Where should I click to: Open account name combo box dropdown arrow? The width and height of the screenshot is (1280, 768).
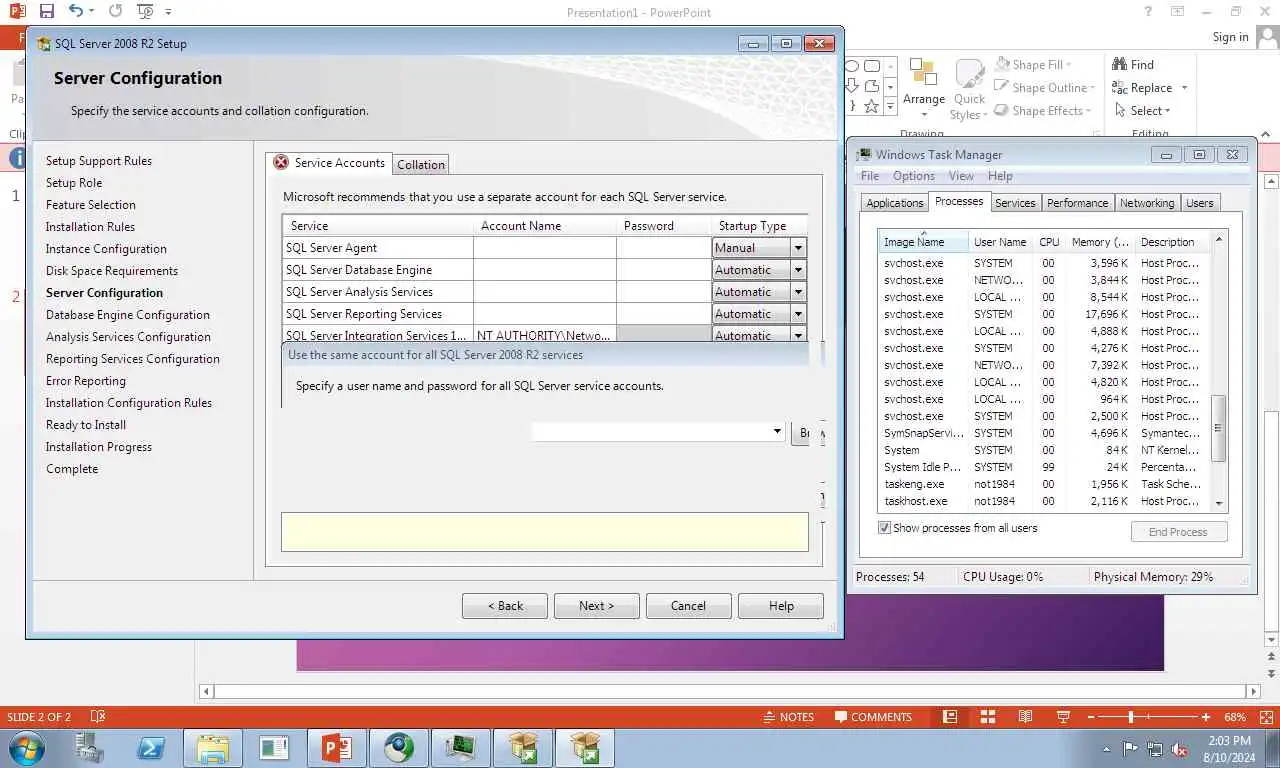pyautogui.click(x=777, y=432)
